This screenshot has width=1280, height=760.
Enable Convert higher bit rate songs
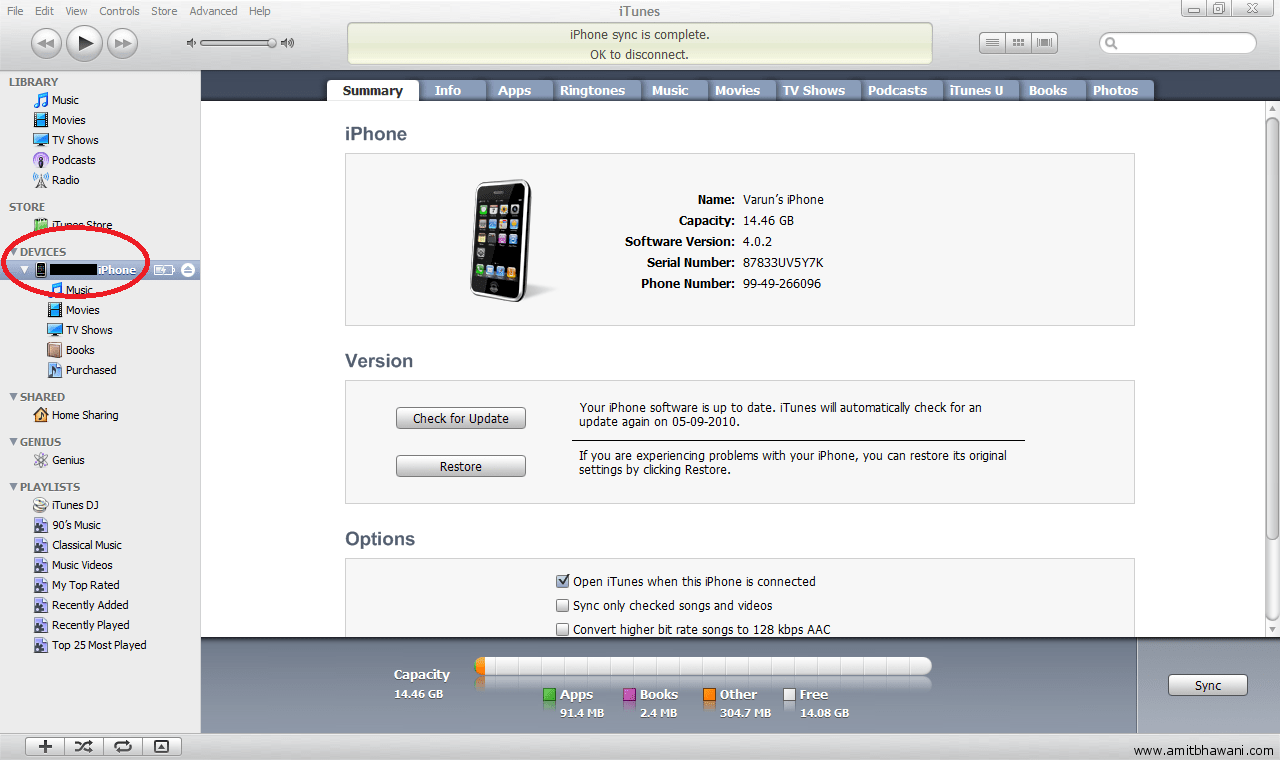click(562, 630)
